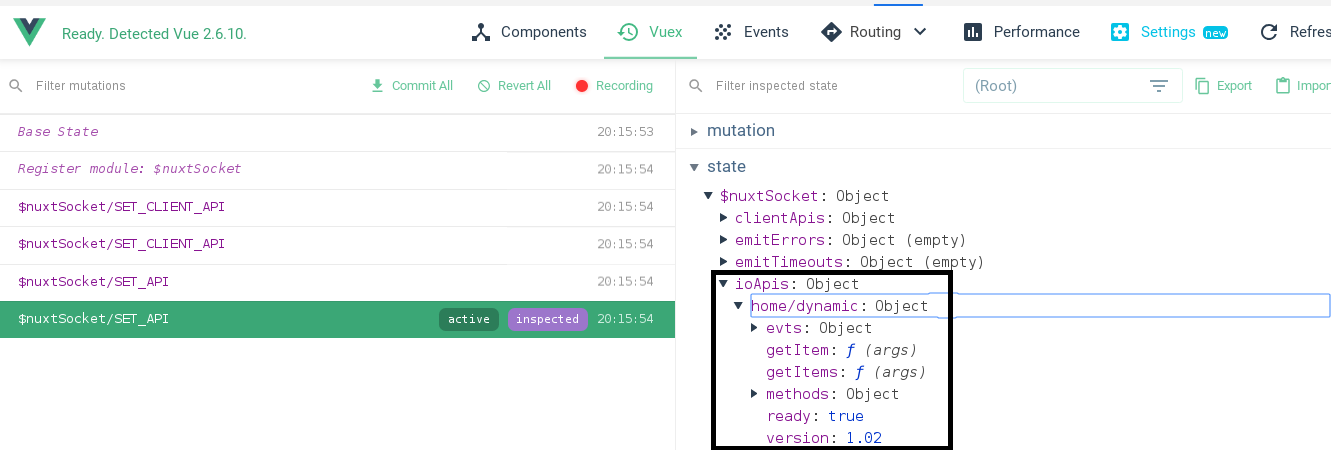The height and width of the screenshot is (450, 1331).
Task: Click the Performance chart icon
Action: pyautogui.click(x=973, y=32)
